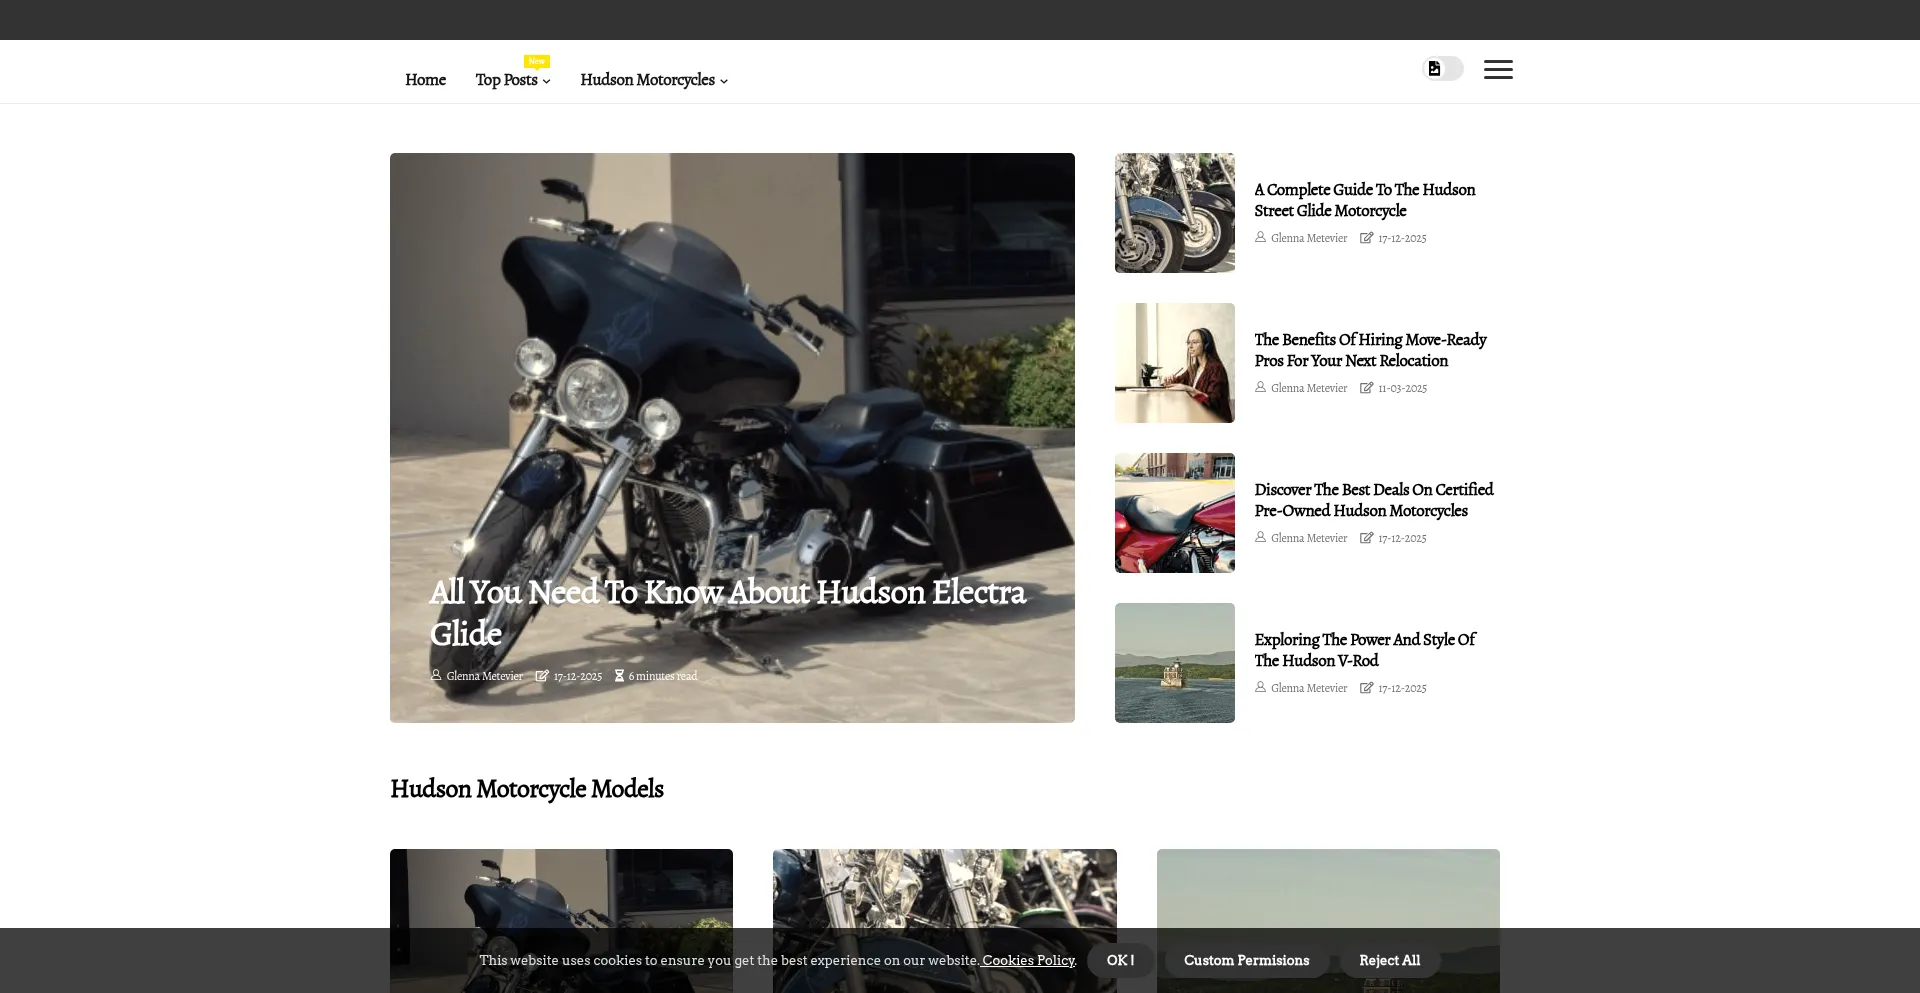Image resolution: width=1920 pixels, height=993 pixels.
Task: Click the yellow New badge above Top Posts
Action: [x=537, y=61]
